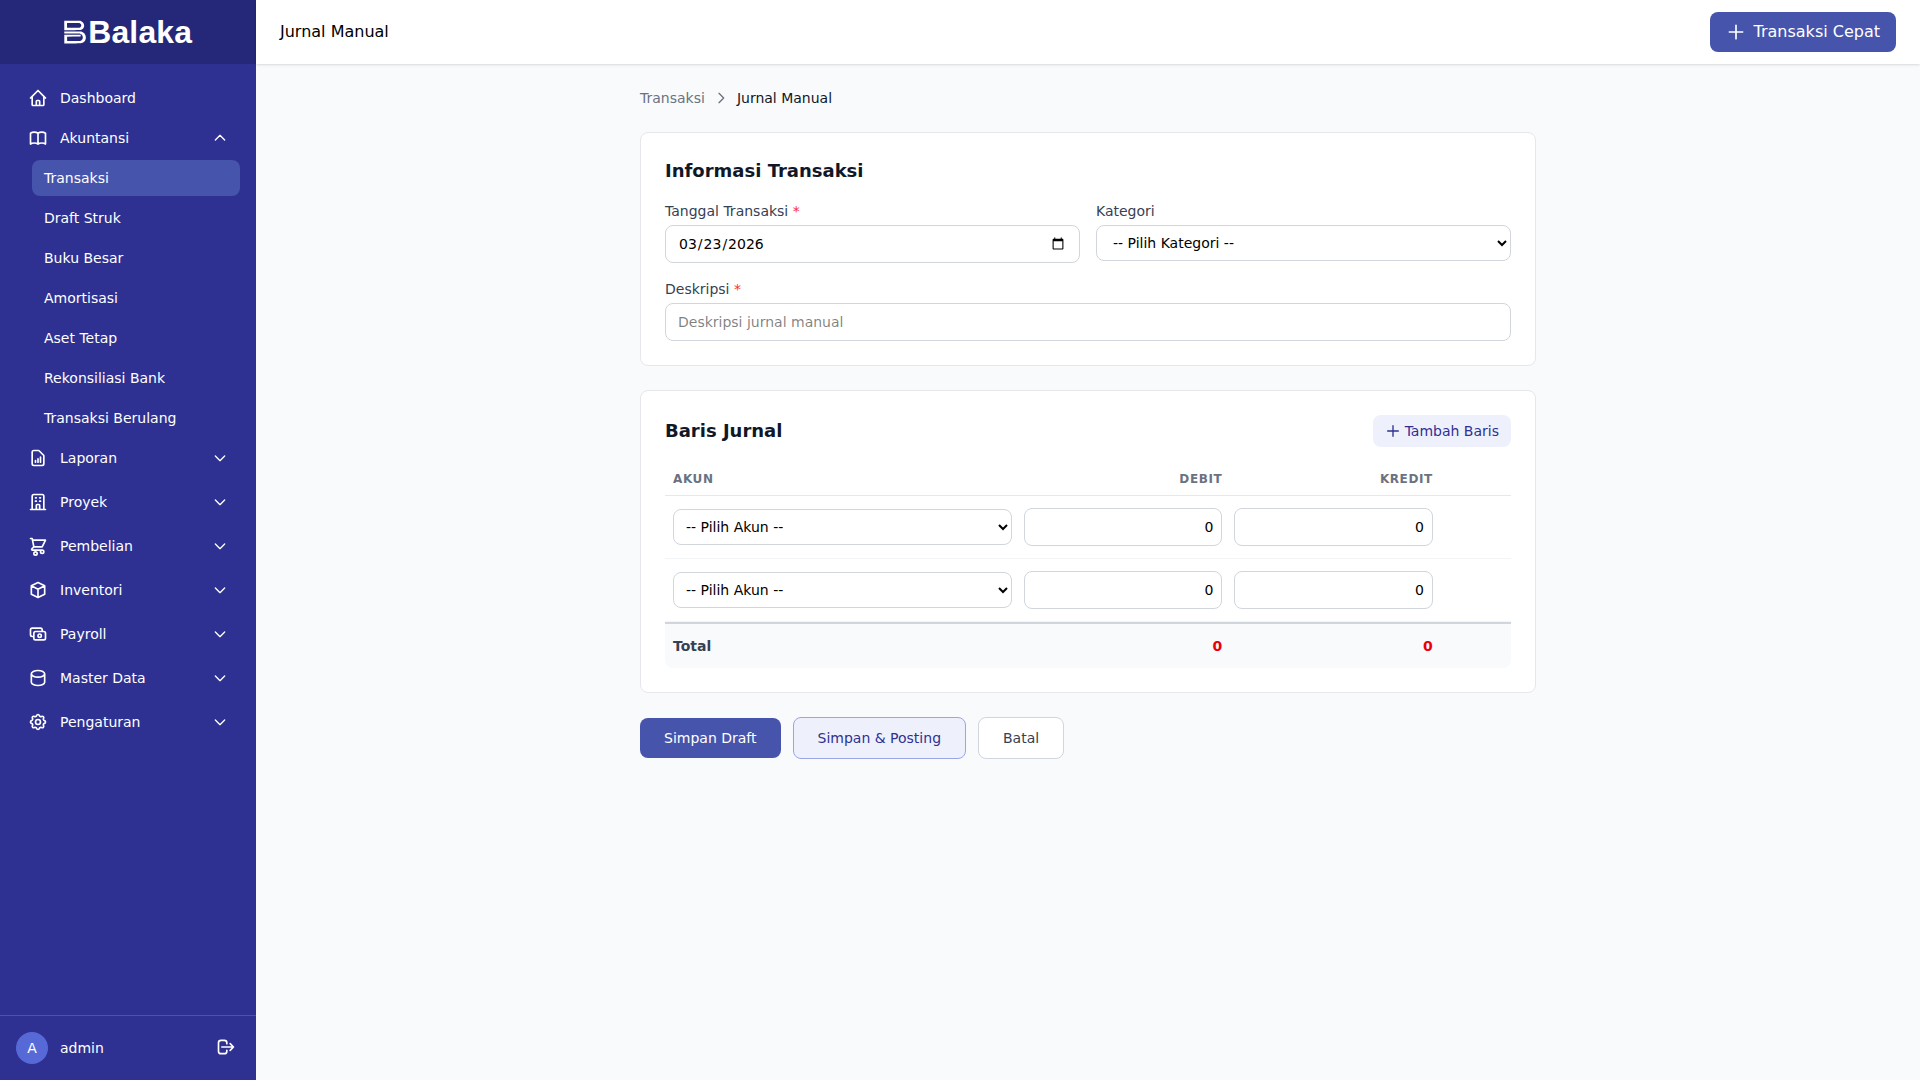Open the calendar picker in Tanggal Transaksi

(1058, 244)
